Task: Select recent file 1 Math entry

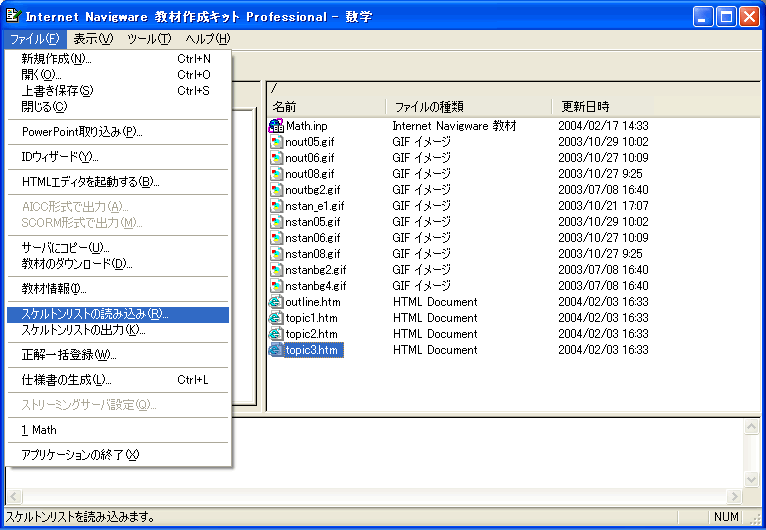Action: pyautogui.click(x=40, y=430)
